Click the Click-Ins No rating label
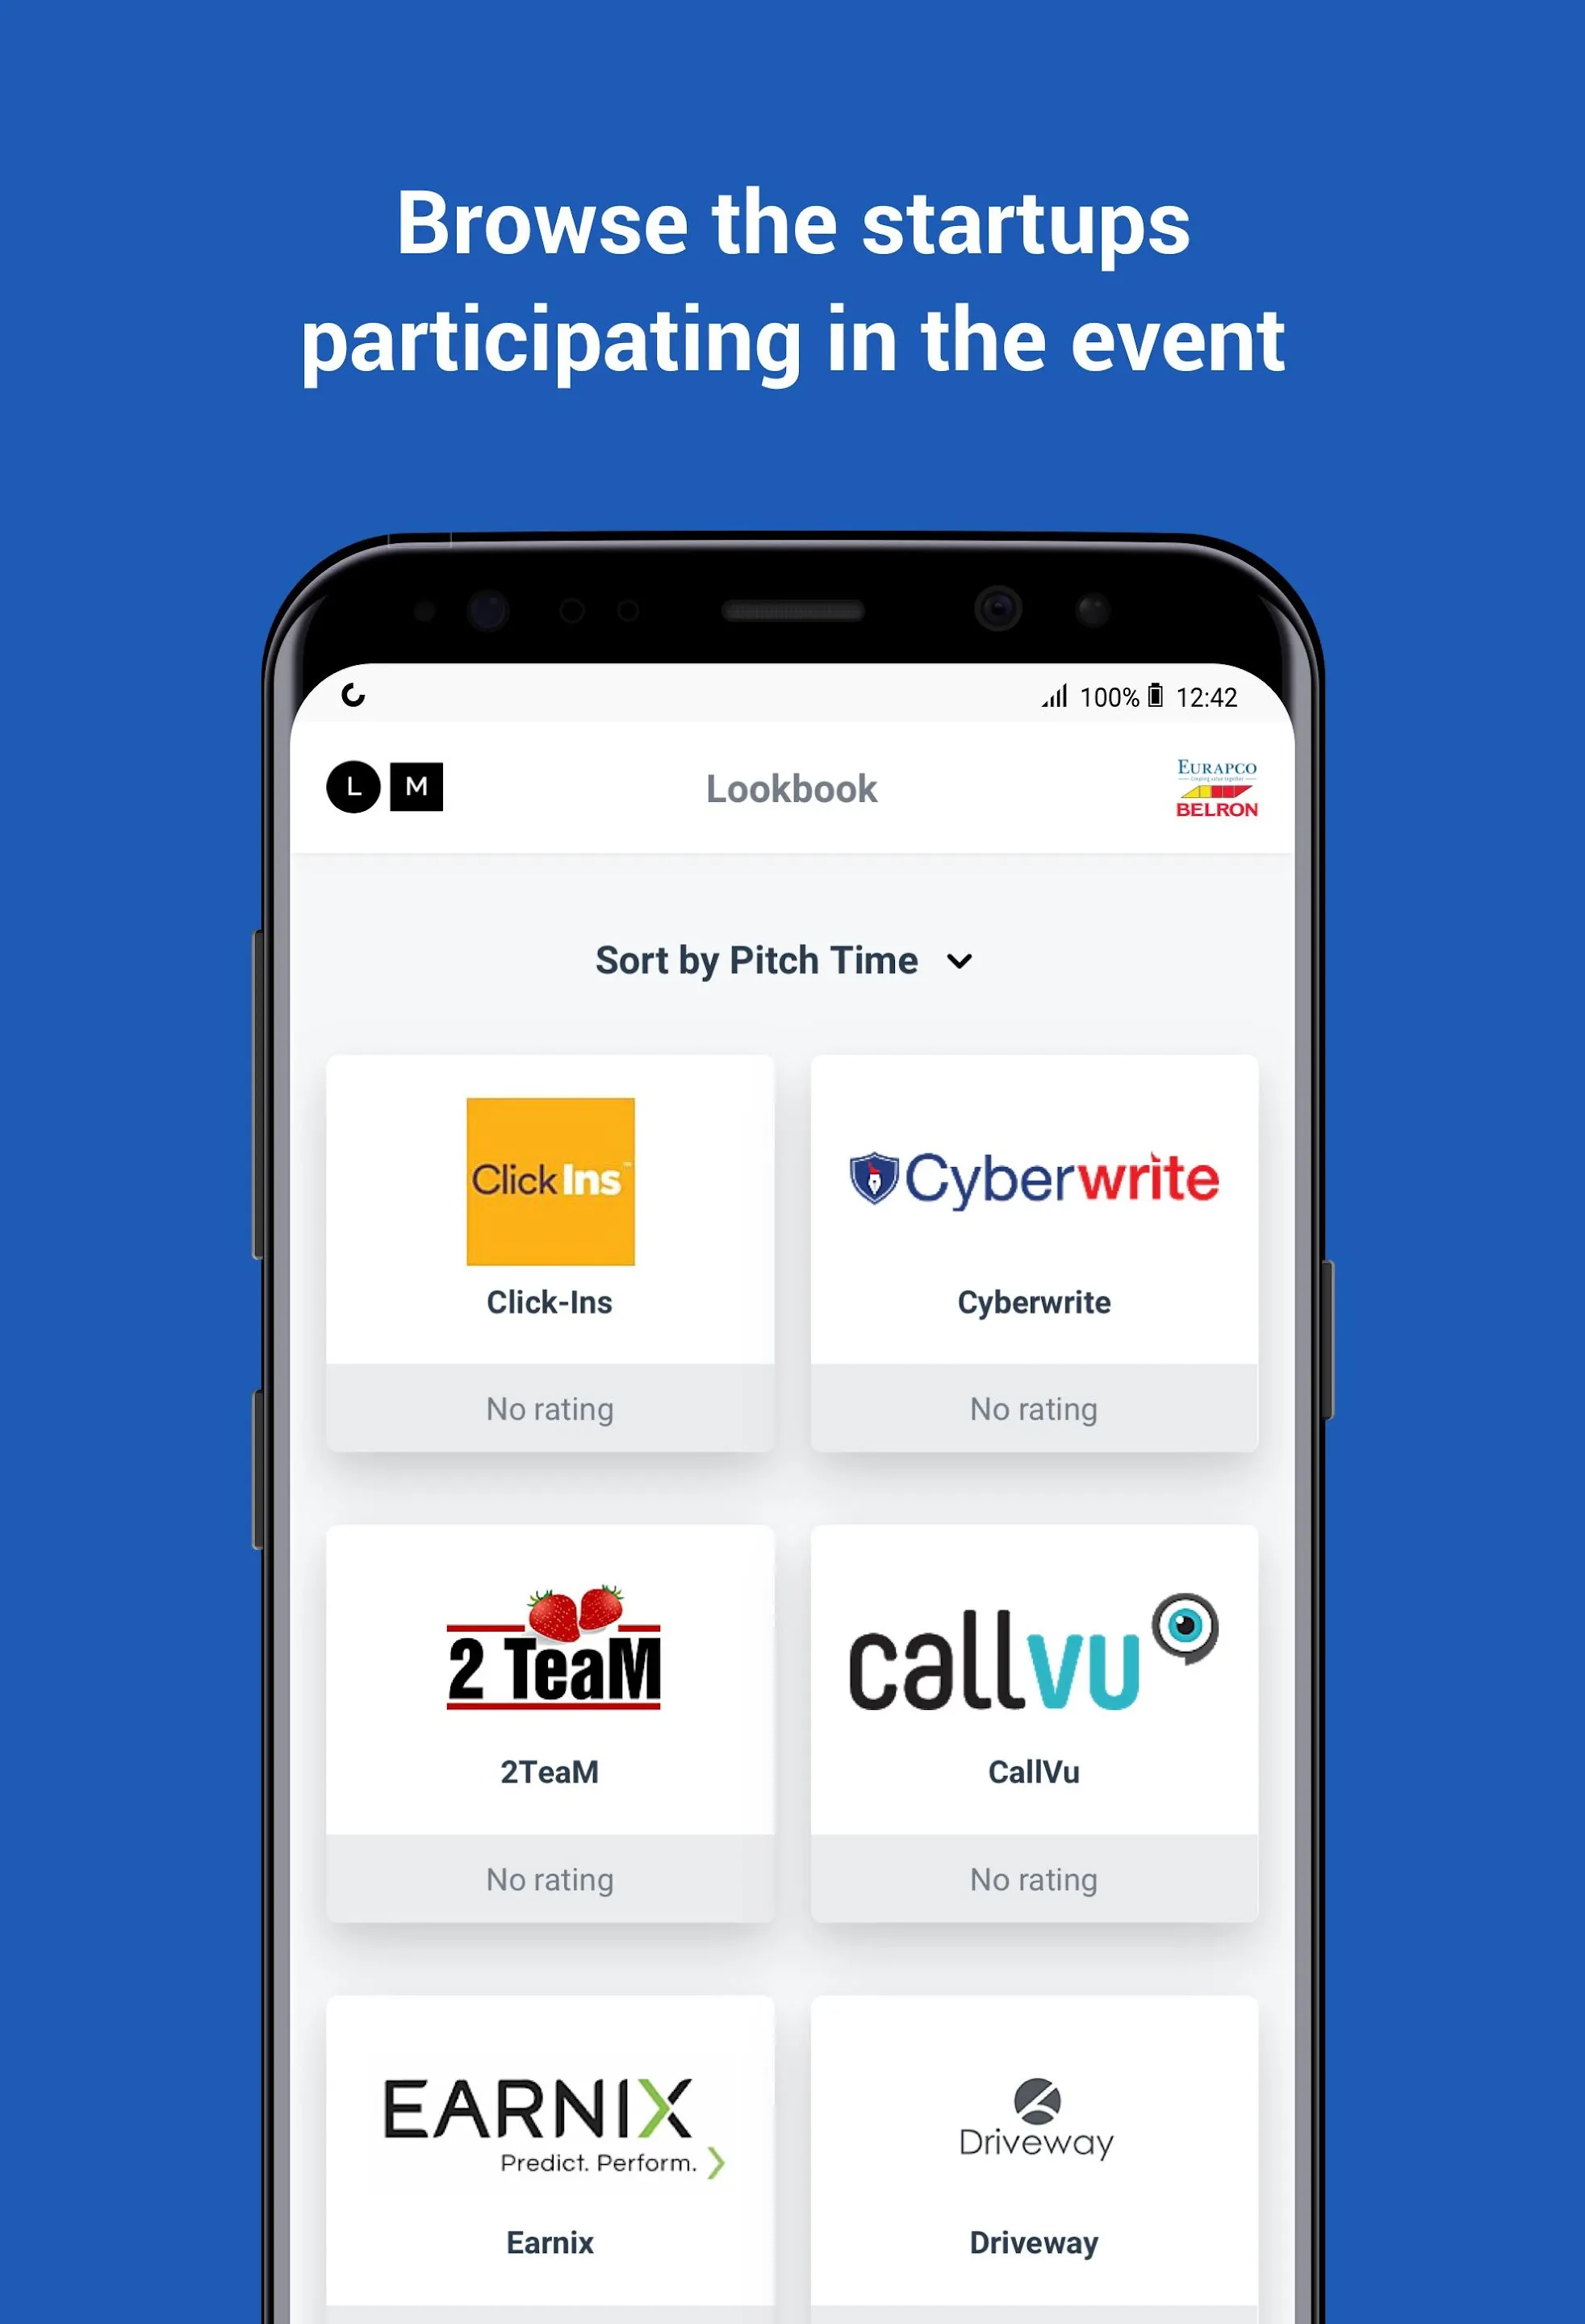This screenshot has height=2324, width=1585. pos(550,1407)
